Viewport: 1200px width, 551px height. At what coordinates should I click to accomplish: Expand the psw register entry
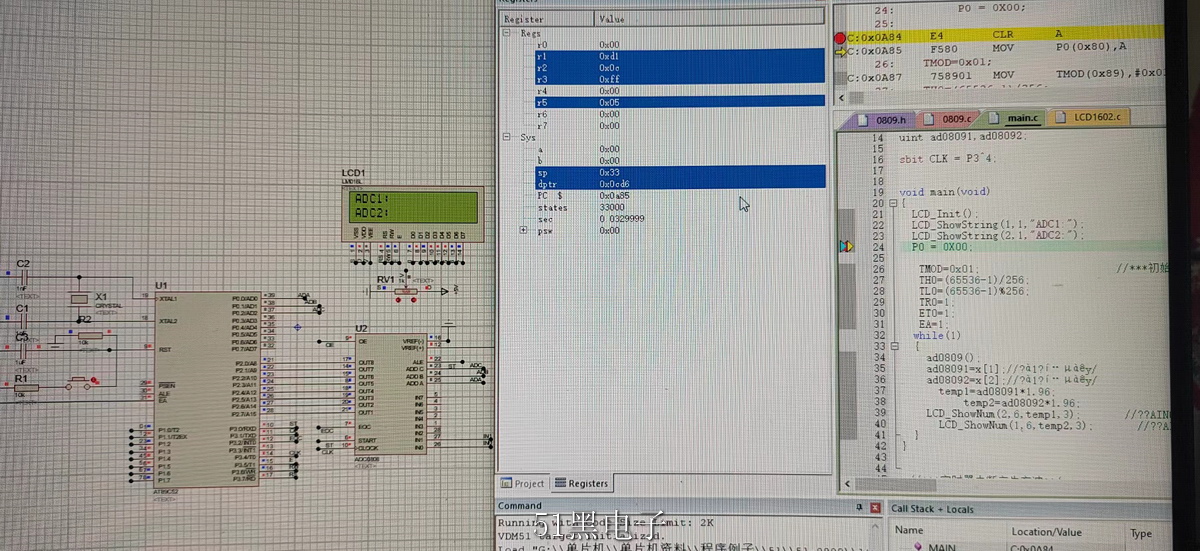click(524, 230)
